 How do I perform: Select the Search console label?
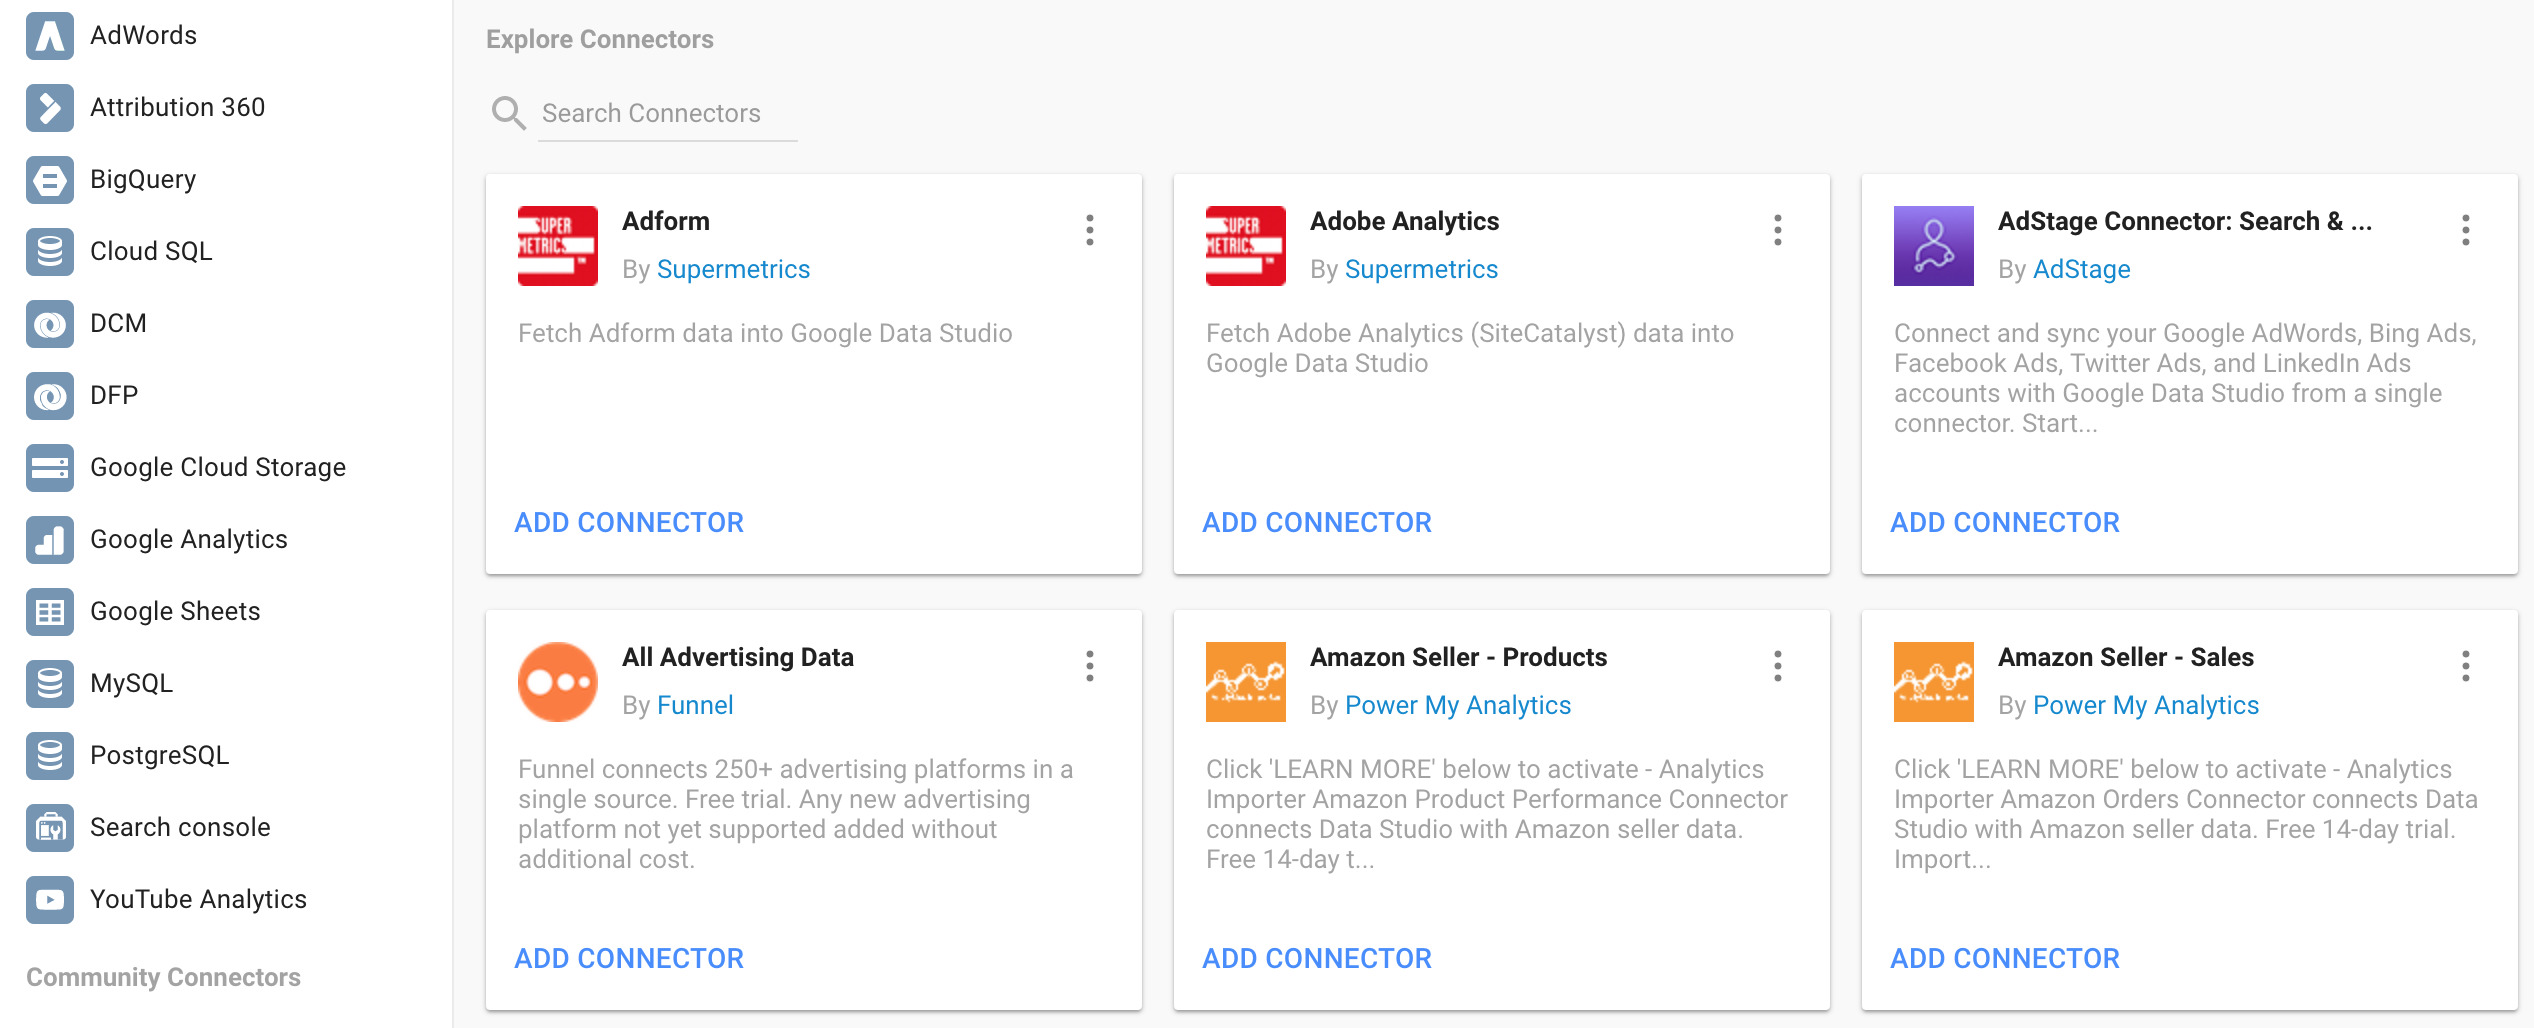[x=180, y=827]
